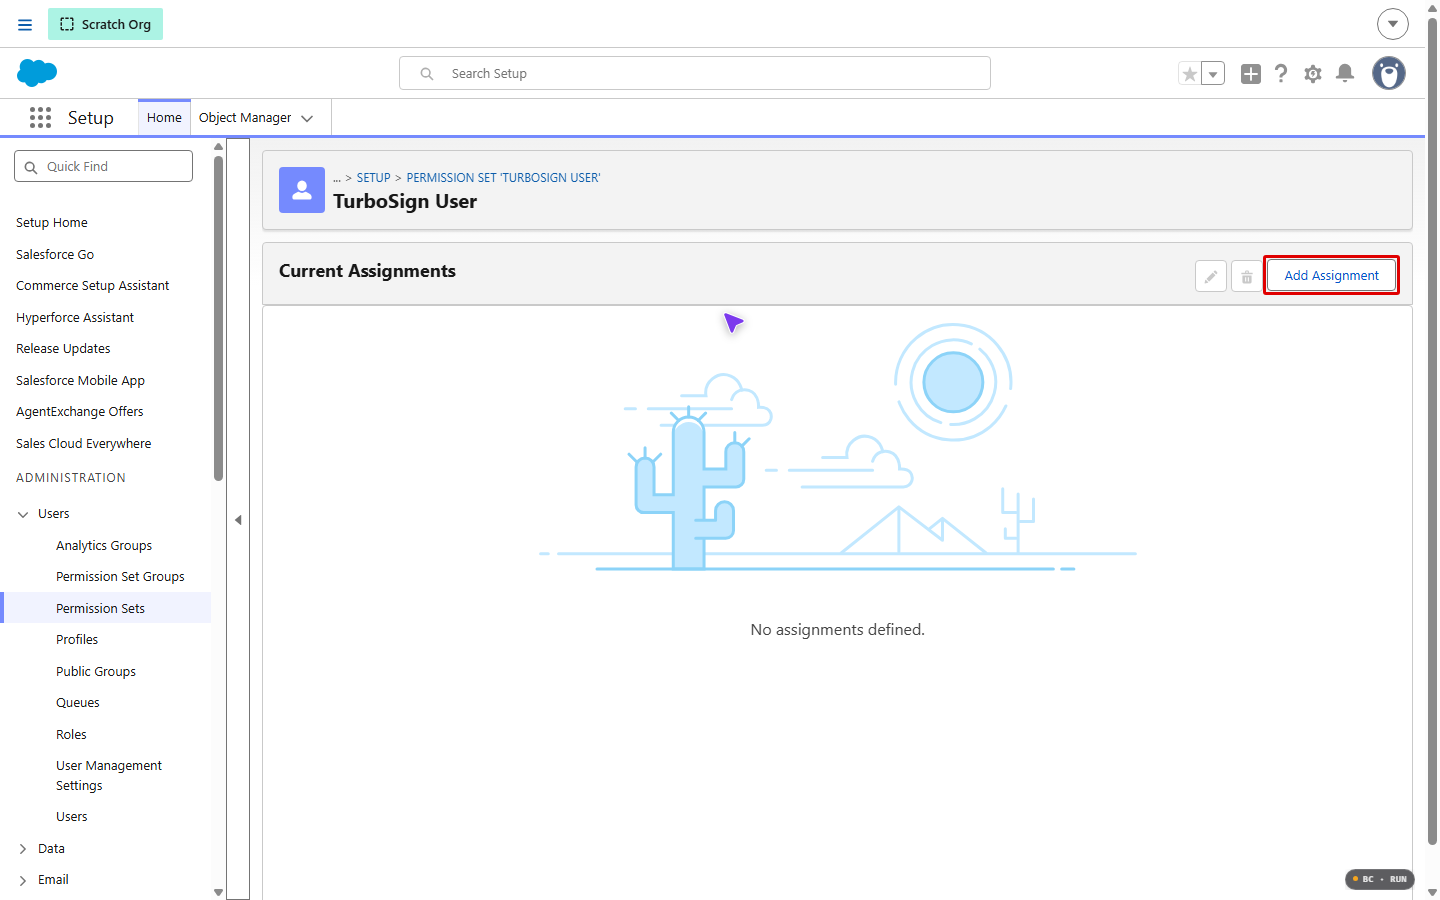Open the help question mark icon
1440x900 pixels.
(x=1281, y=73)
